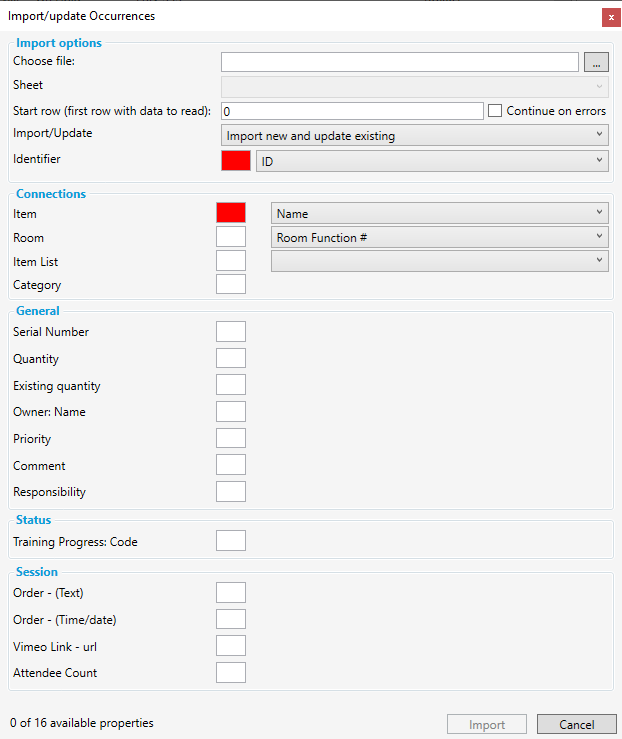
Task: Click the Room column box
Action: 231,237
